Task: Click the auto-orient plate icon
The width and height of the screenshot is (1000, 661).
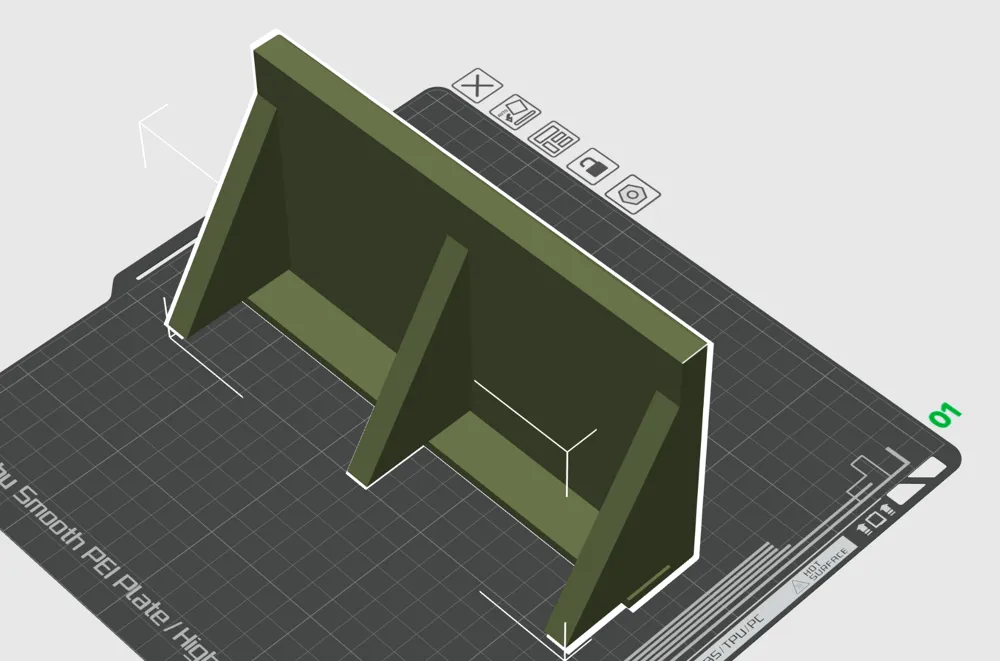Action: point(515,112)
